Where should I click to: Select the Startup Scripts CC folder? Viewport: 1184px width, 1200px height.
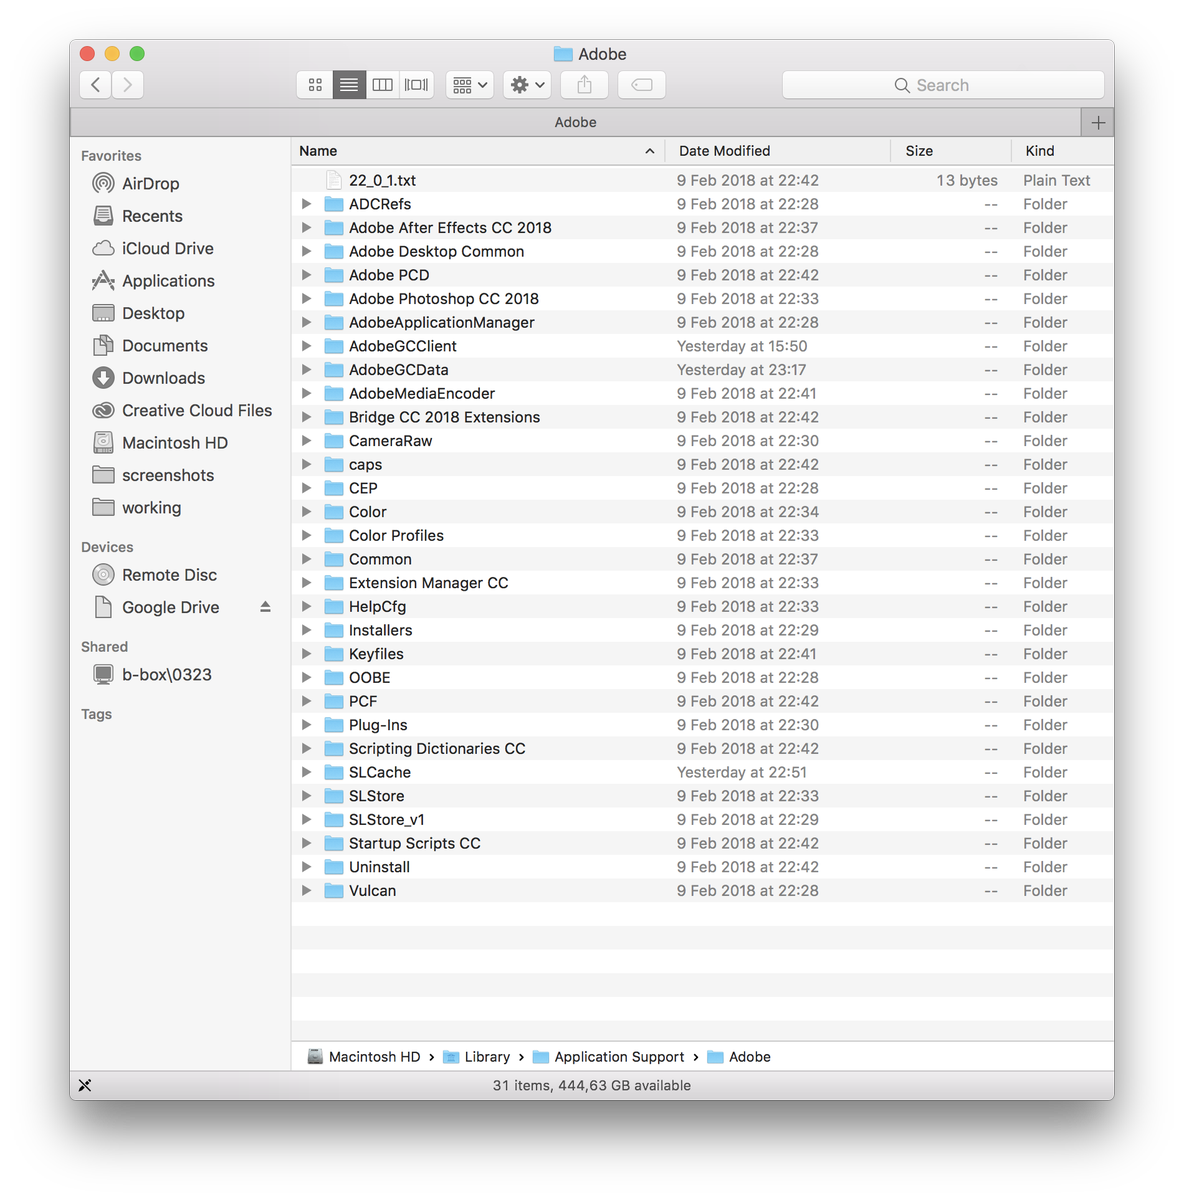click(702, 843)
